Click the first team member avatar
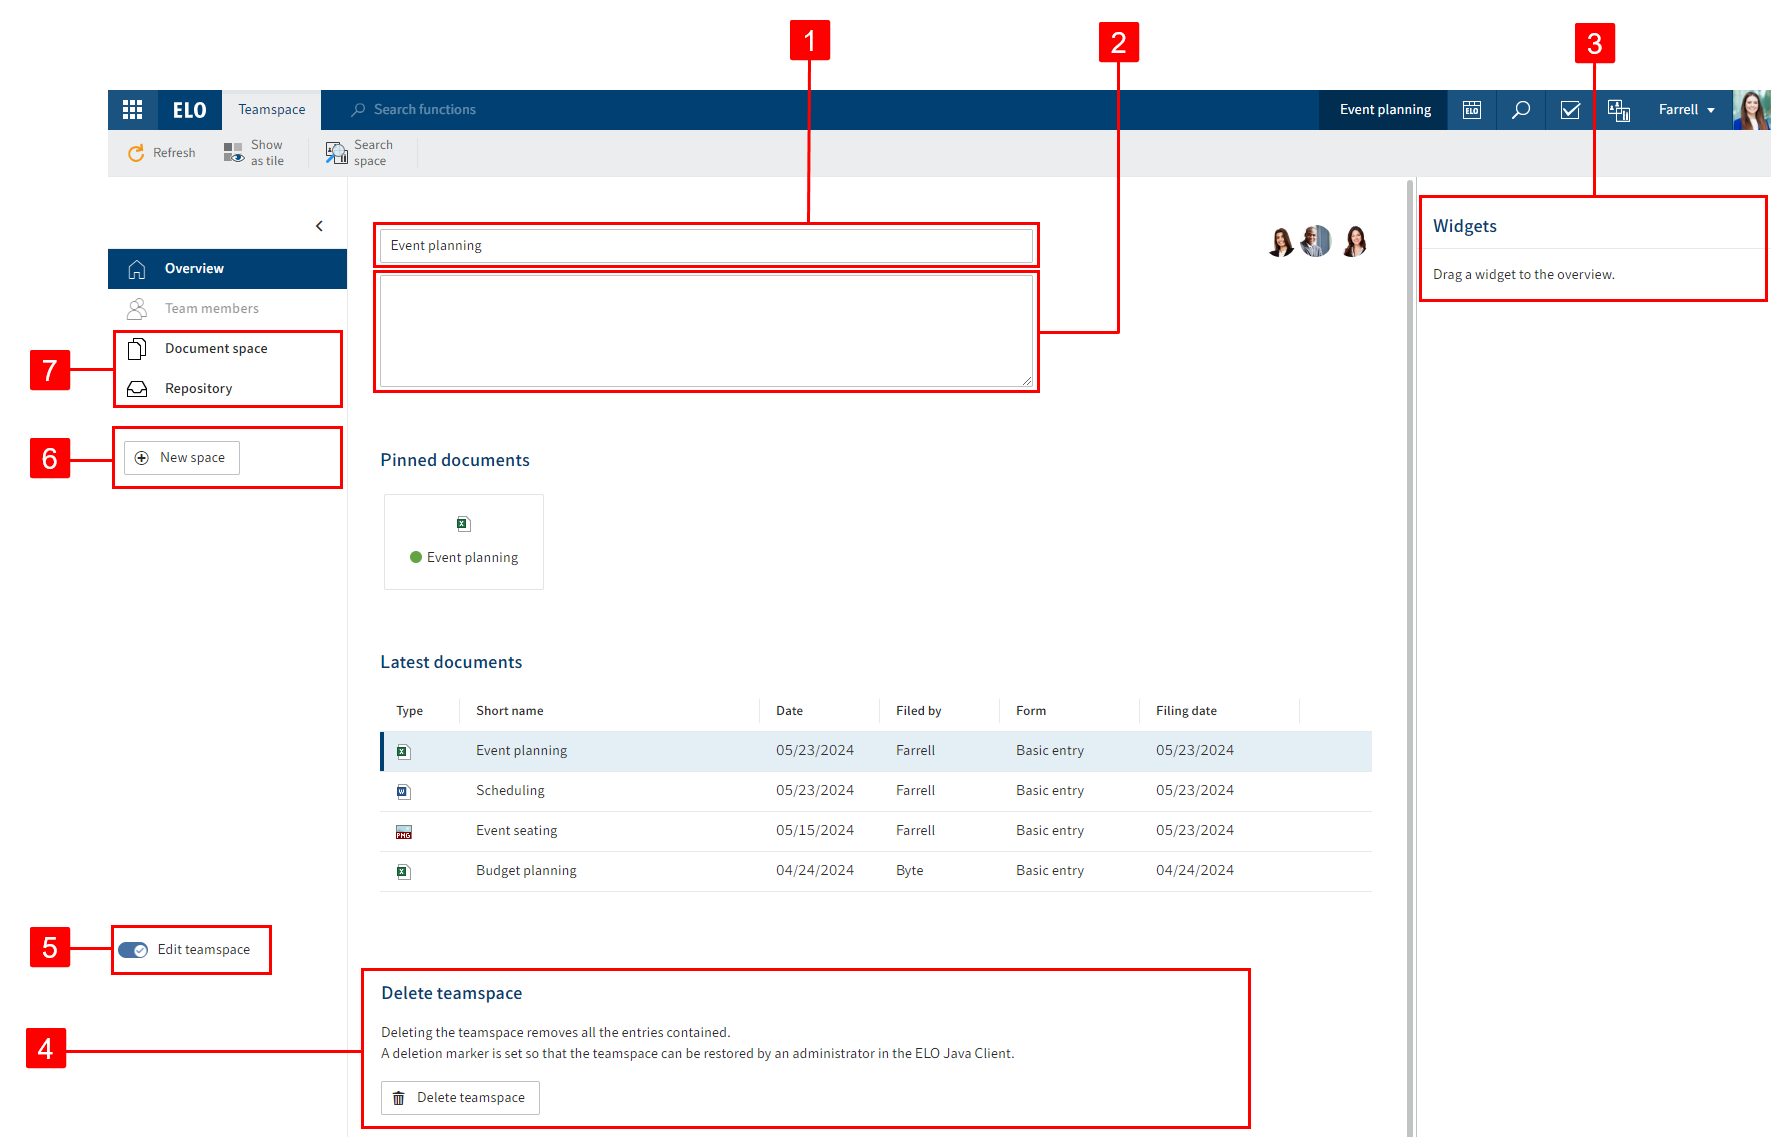 (x=1280, y=241)
